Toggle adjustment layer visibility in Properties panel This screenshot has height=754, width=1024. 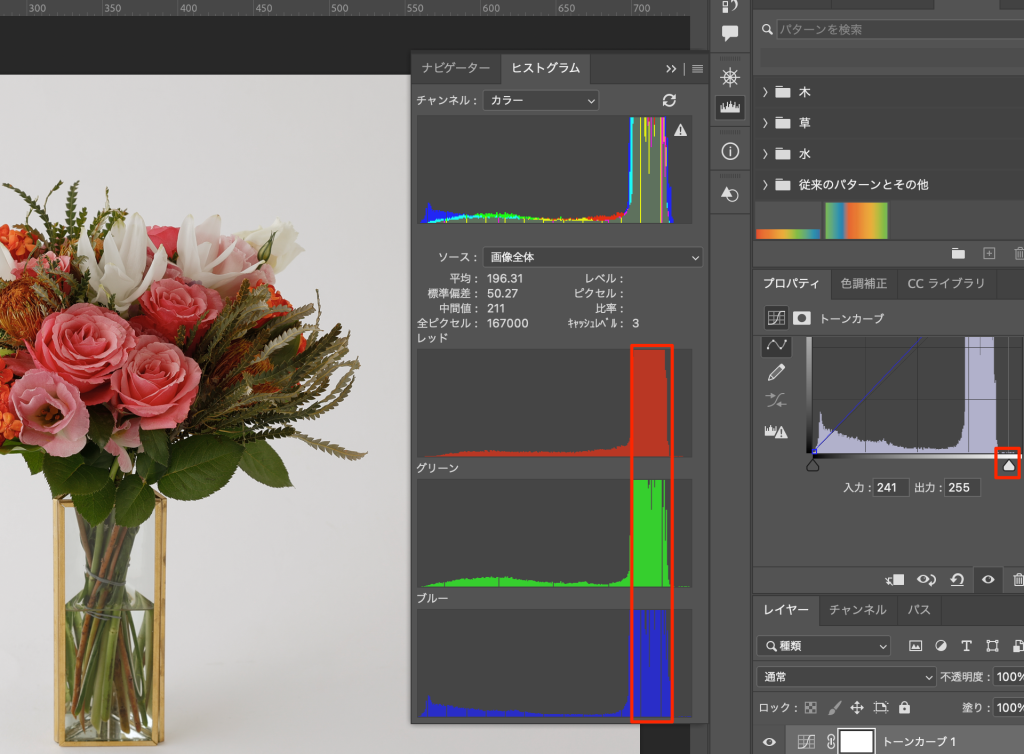tap(988, 580)
